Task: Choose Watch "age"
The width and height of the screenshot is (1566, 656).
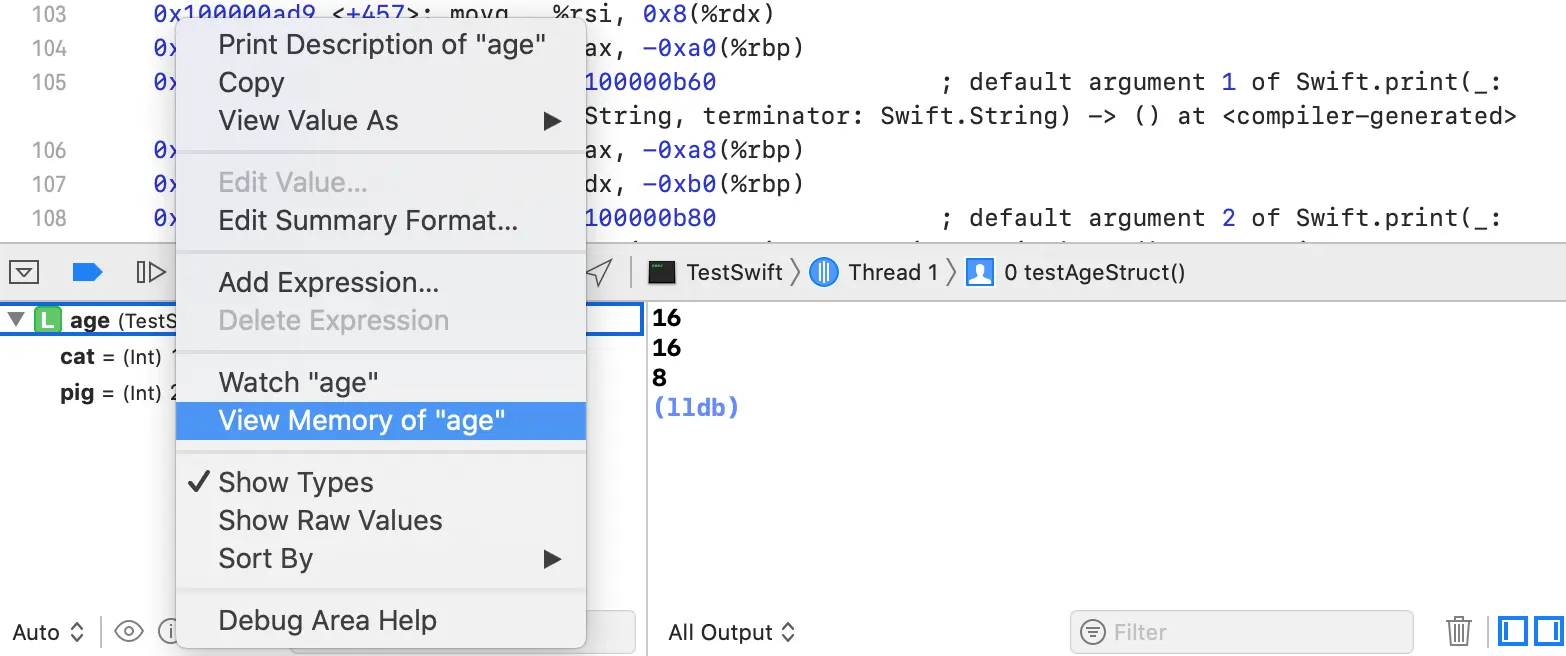Action: click(381, 383)
